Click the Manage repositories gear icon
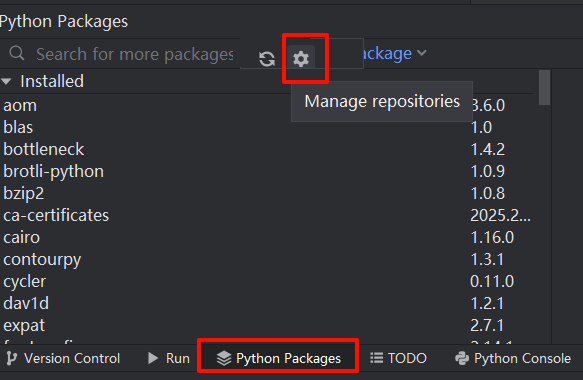583x380 pixels. tap(301, 59)
